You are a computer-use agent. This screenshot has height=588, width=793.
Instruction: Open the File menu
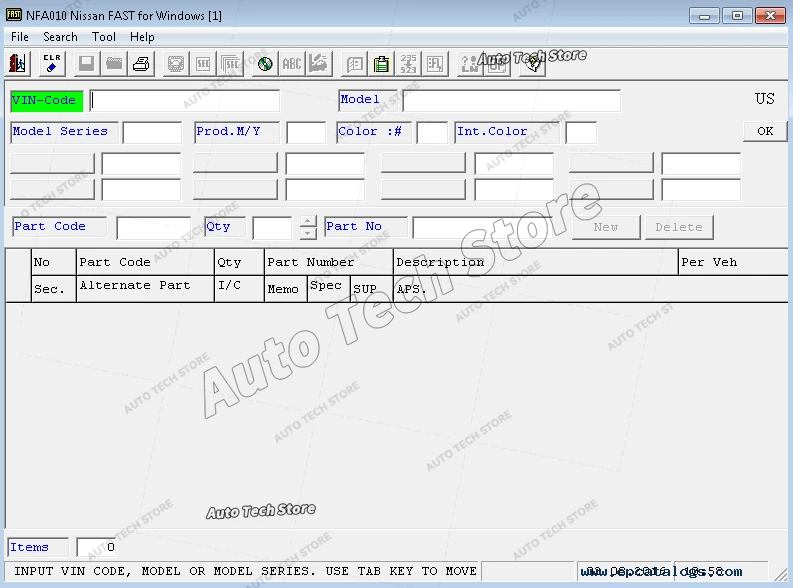tap(20, 37)
